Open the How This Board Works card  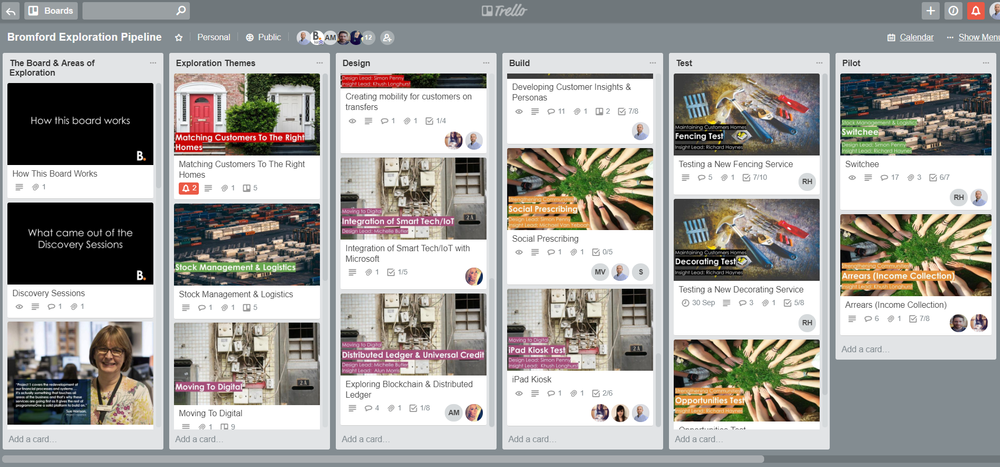point(80,139)
